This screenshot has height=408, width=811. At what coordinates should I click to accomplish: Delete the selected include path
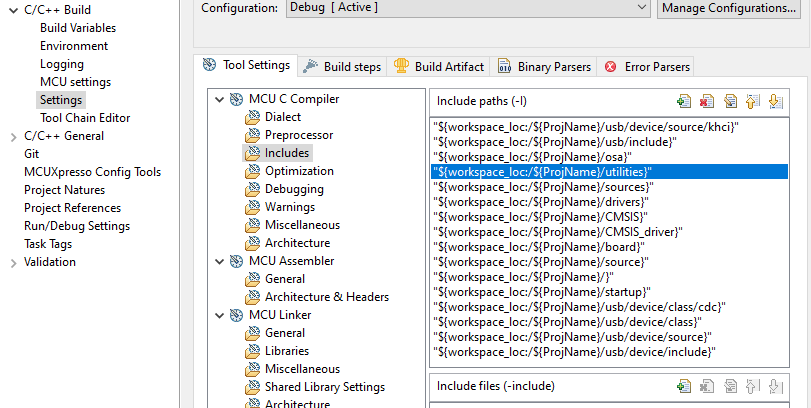tap(707, 101)
